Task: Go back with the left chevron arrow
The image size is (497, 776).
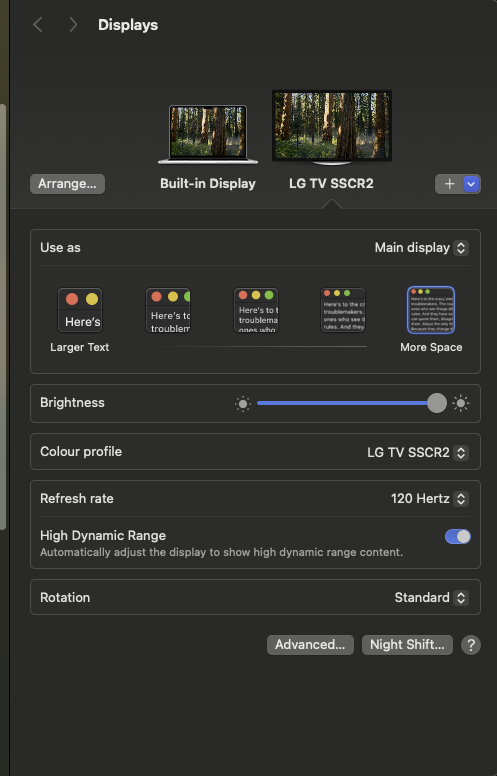Action: [38, 24]
